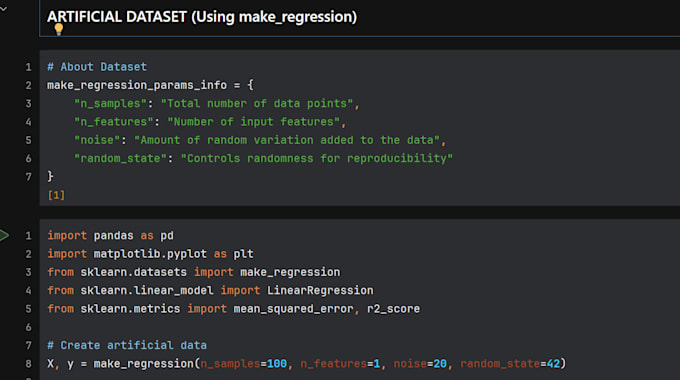
Task: Click 'mean_squared_error' import name
Action: (294, 309)
